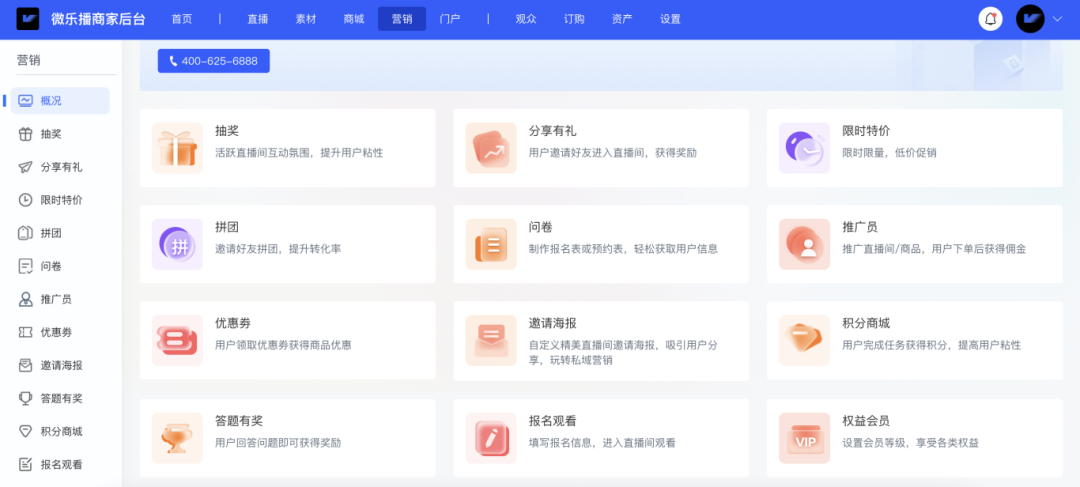This screenshot has height=487, width=1080.
Task: Open the 商城 top navigation tab
Action: [x=354, y=19]
